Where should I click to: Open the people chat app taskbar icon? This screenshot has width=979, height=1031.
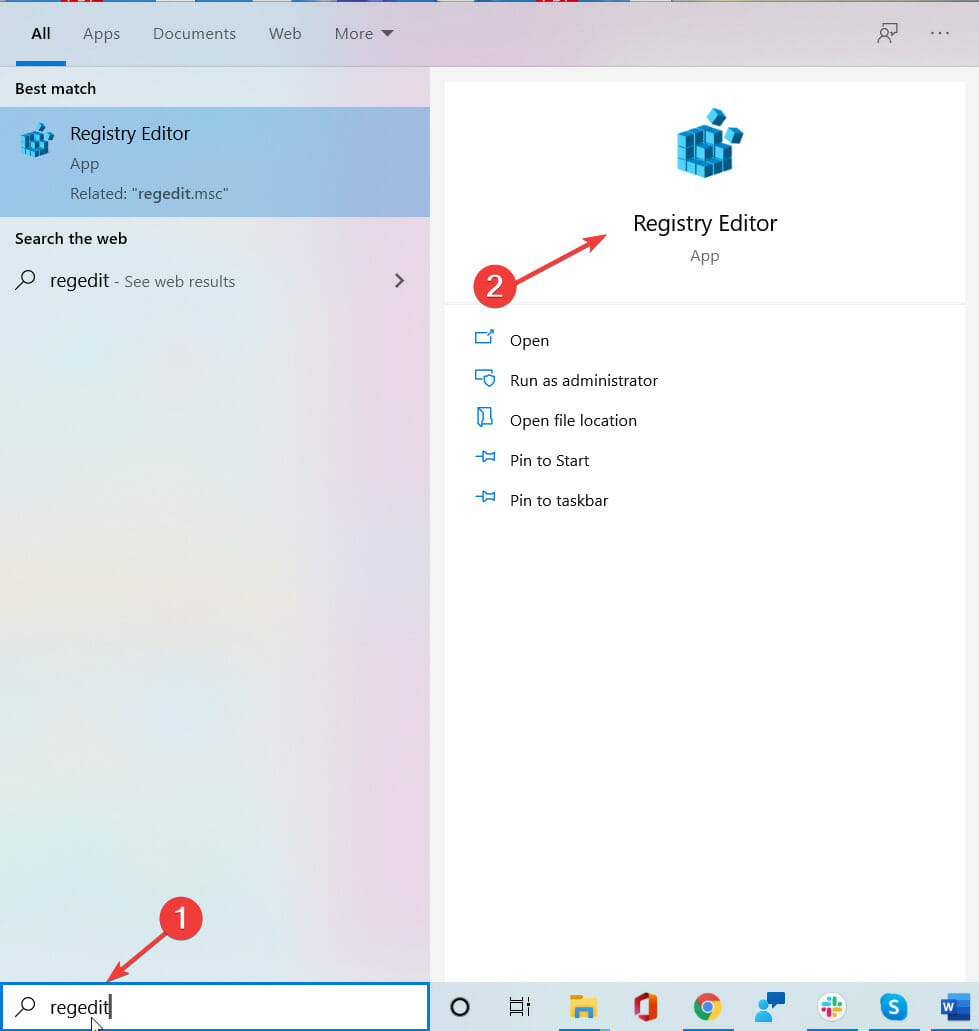(x=770, y=1007)
